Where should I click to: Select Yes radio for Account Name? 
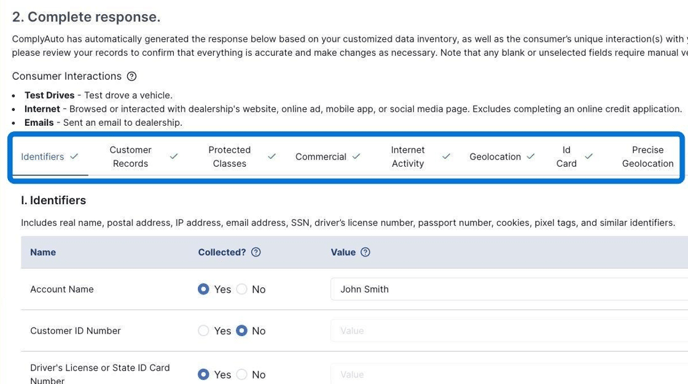(x=203, y=289)
